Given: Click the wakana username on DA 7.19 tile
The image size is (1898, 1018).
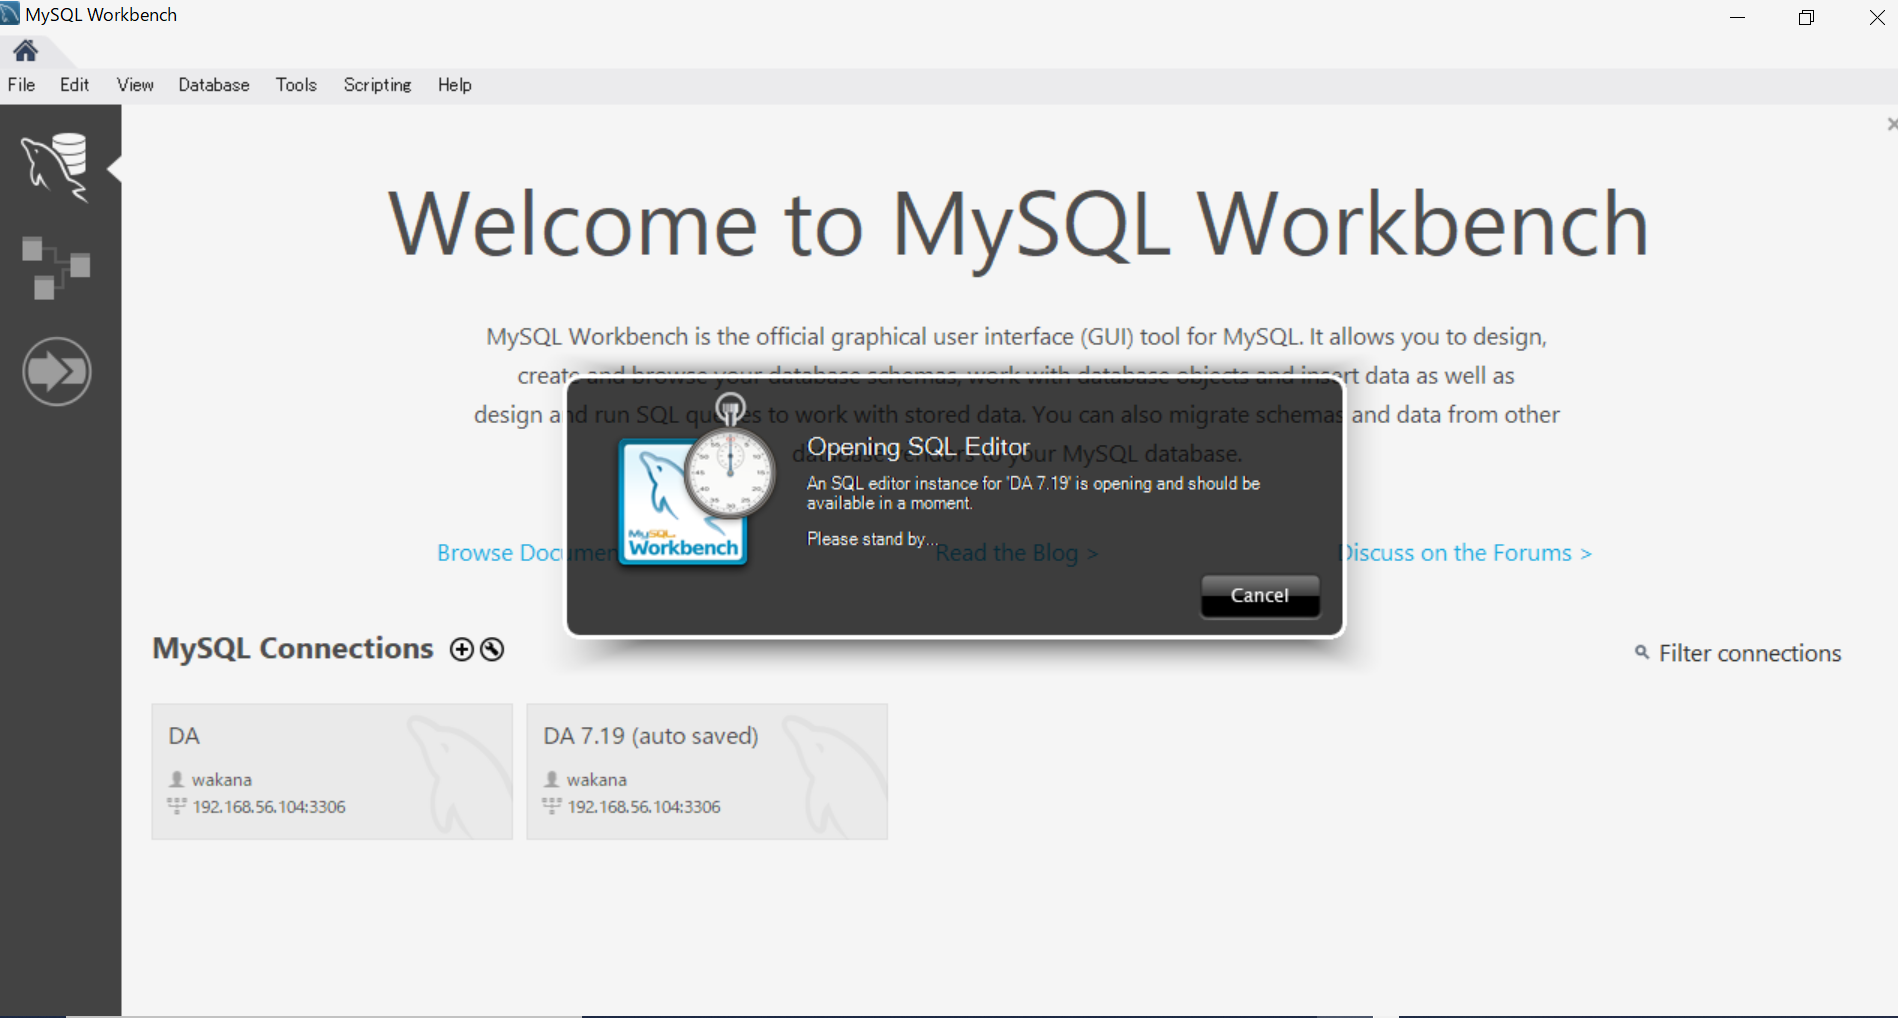Looking at the screenshot, I should pos(597,780).
